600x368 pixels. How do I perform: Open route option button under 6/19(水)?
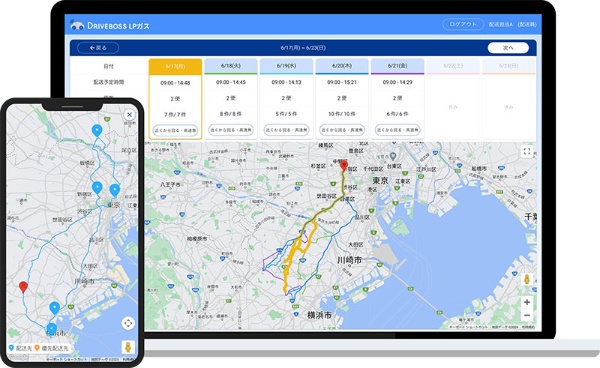click(x=286, y=130)
